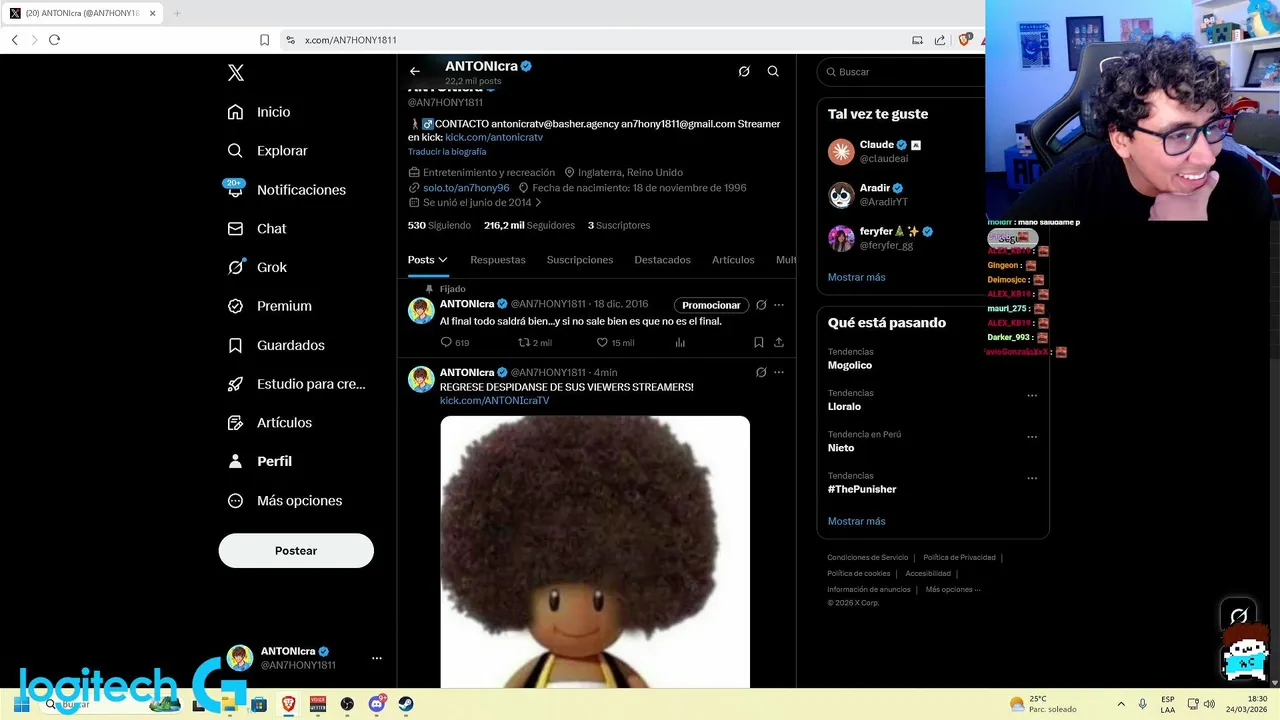Switch to the Suscripciones tab

(x=580, y=260)
